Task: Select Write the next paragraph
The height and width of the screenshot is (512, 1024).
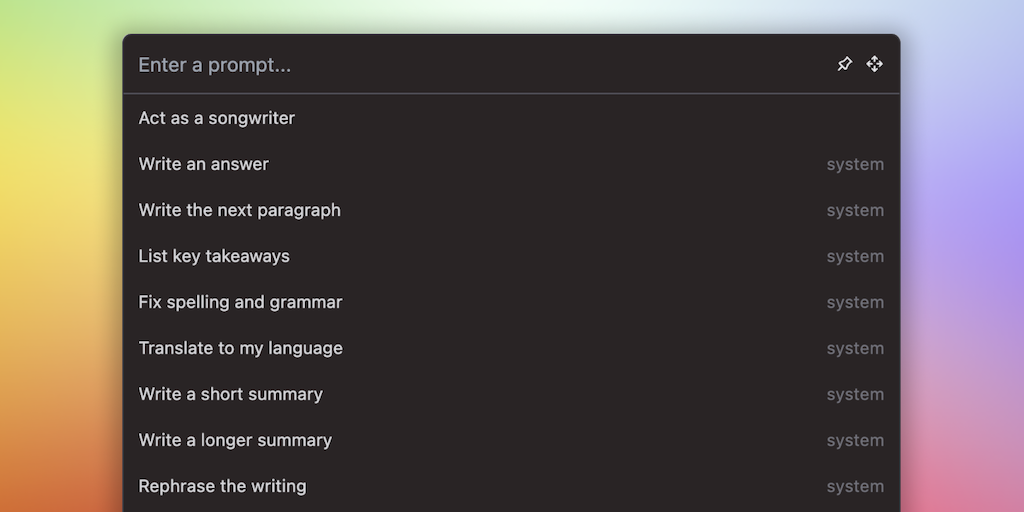Action: pos(240,210)
